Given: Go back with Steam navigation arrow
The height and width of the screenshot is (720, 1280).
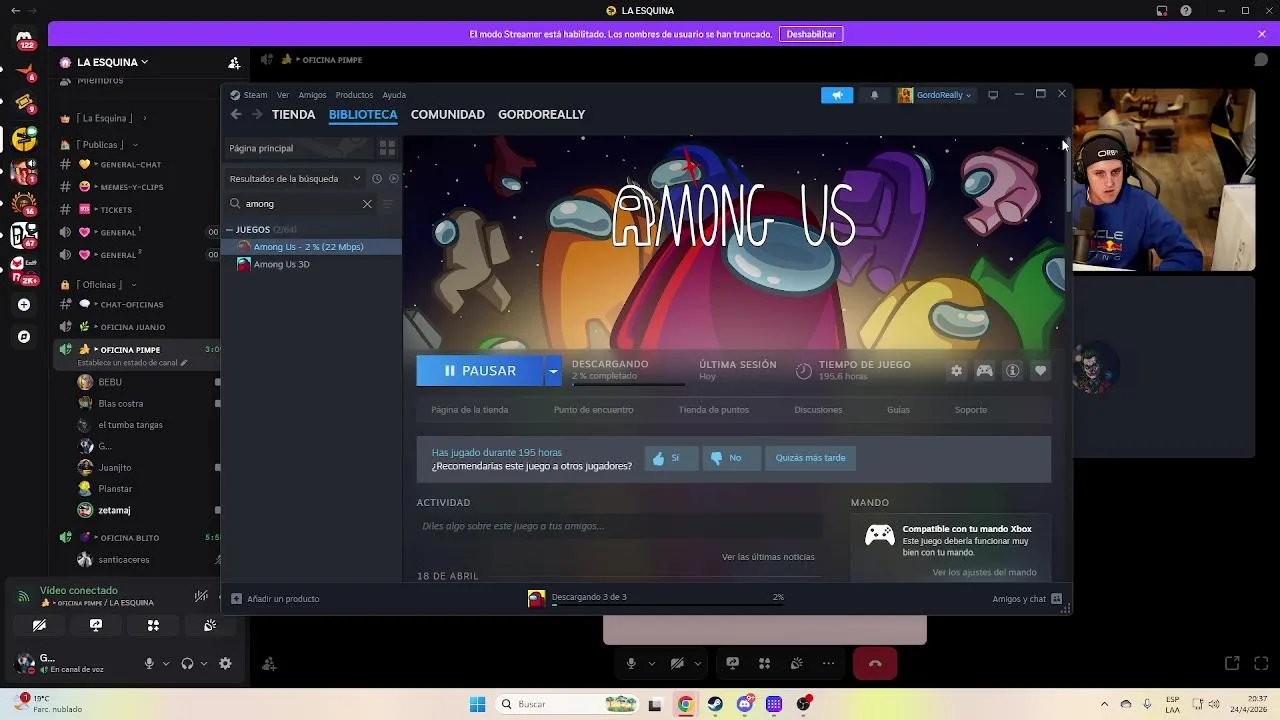Looking at the screenshot, I should [x=236, y=114].
